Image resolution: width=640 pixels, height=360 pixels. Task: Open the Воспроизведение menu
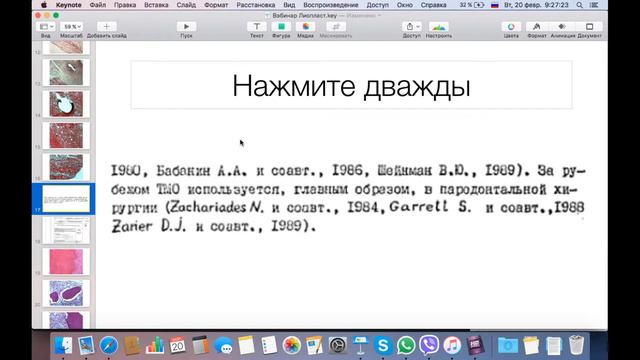click(x=331, y=5)
